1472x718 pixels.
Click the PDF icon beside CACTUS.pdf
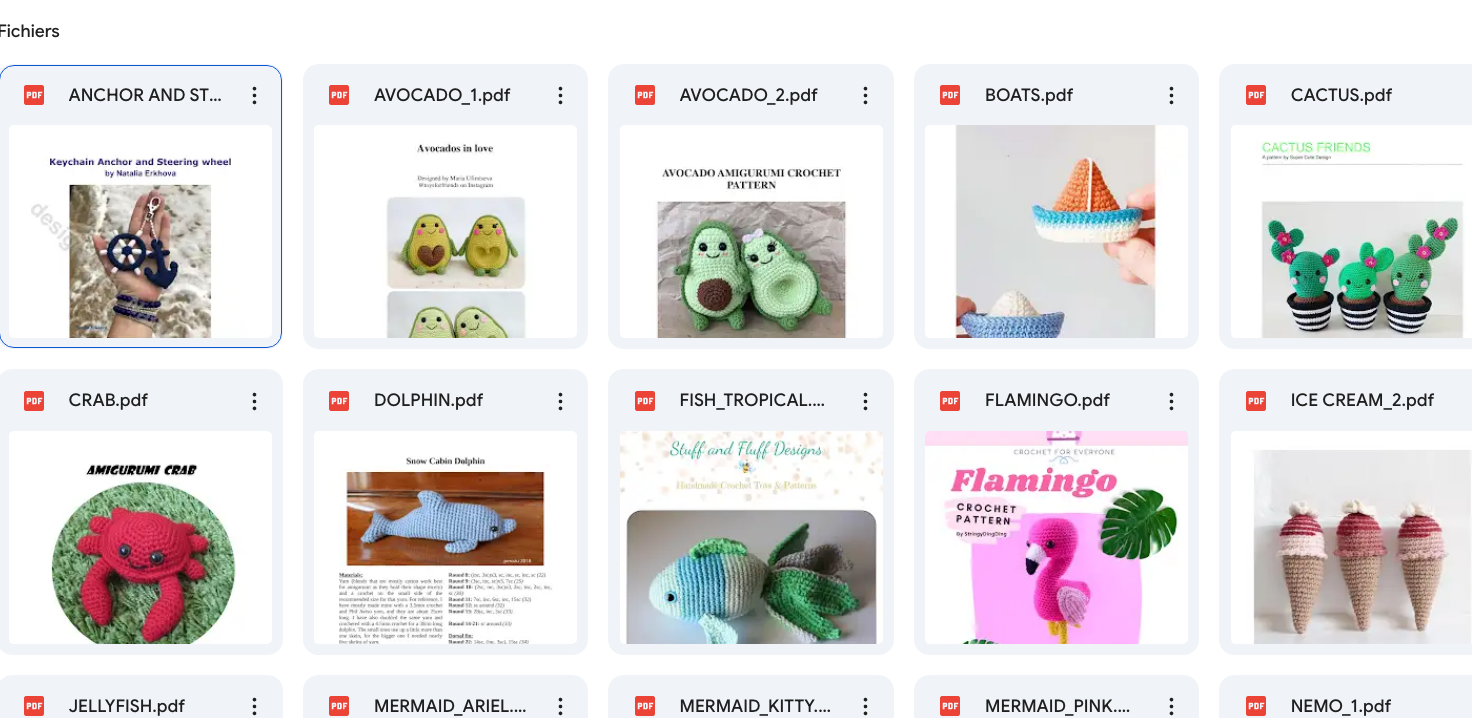pos(1255,95)
